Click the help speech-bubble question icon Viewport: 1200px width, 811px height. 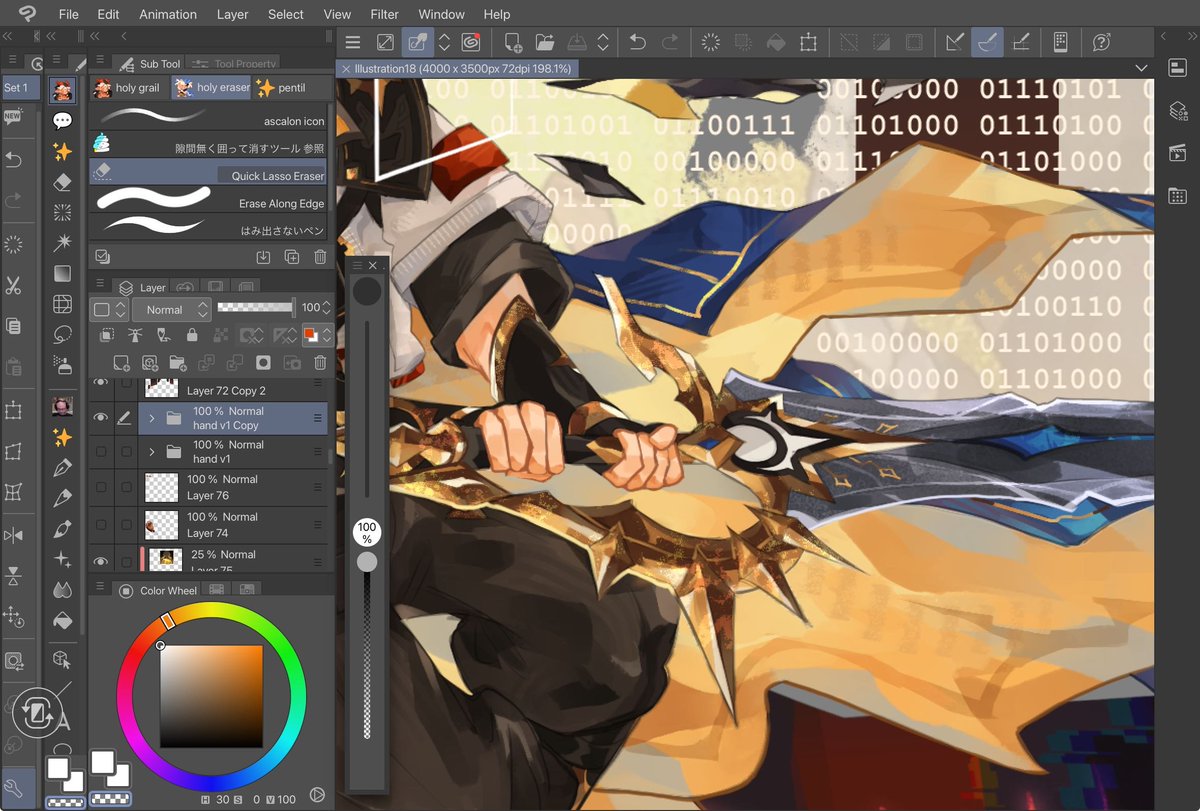1101,42
